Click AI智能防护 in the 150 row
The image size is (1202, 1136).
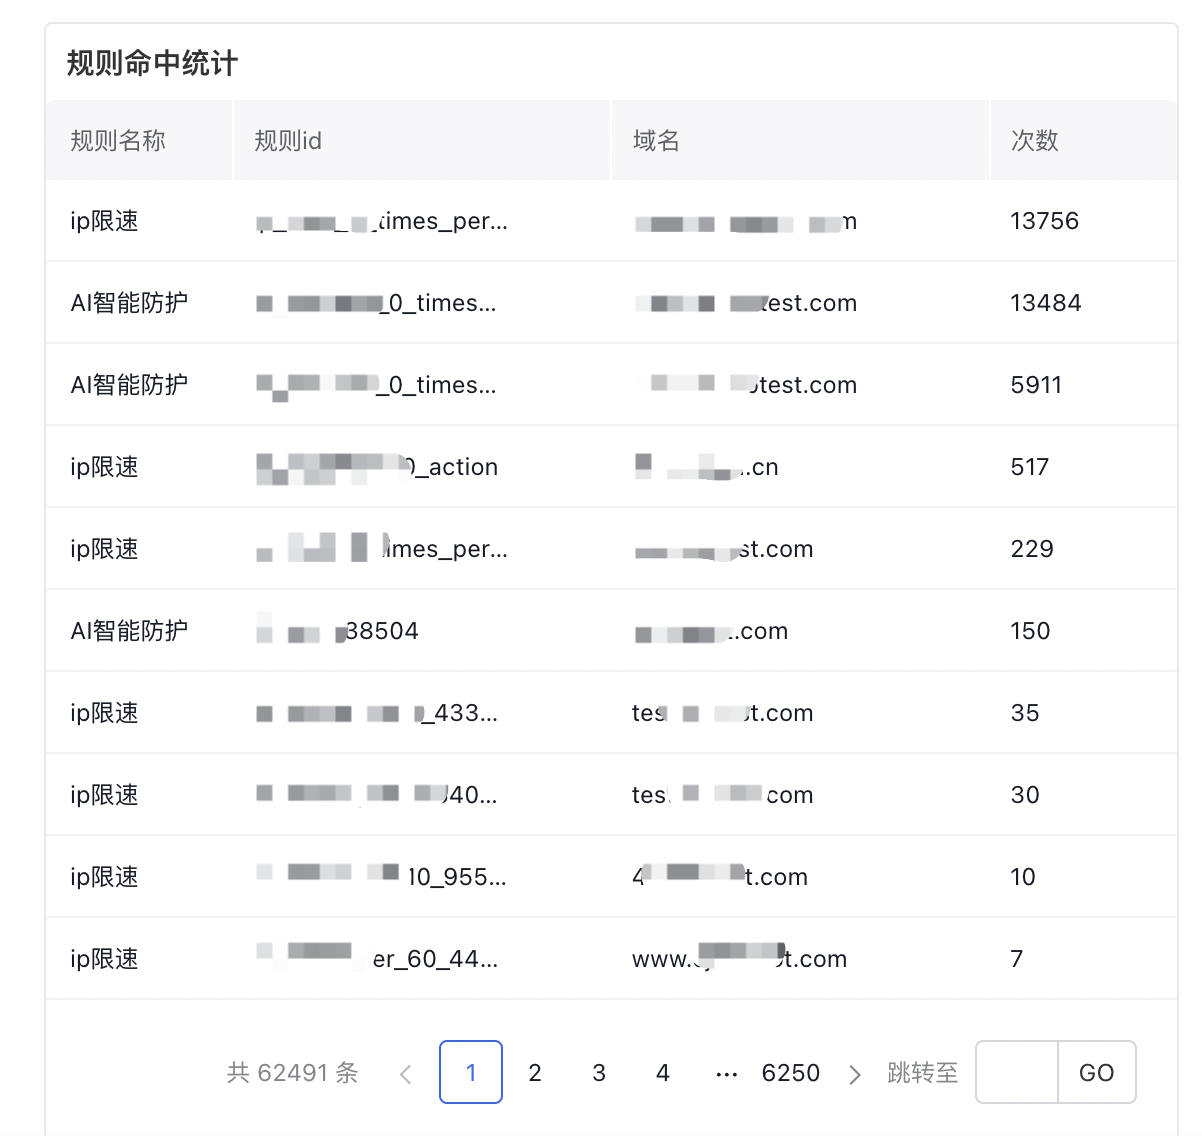(129, 631)
